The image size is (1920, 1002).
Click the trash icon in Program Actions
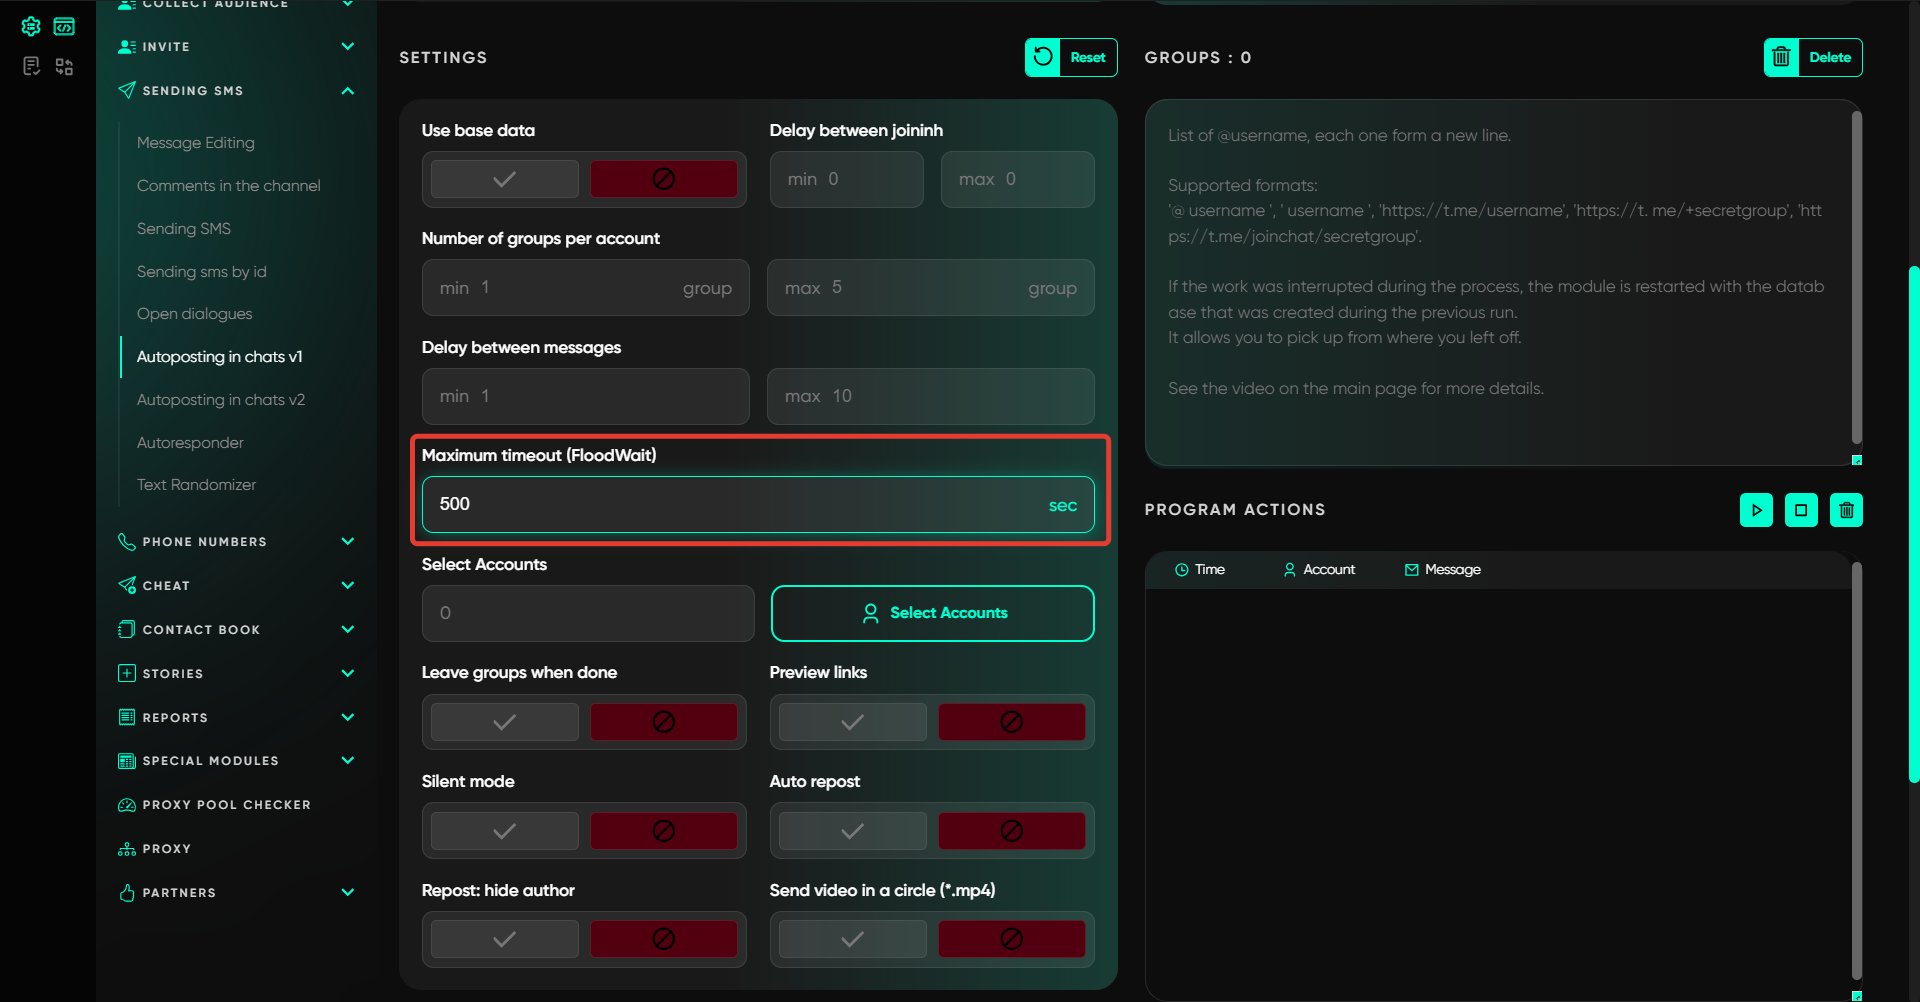click(x=1846, y=510)
